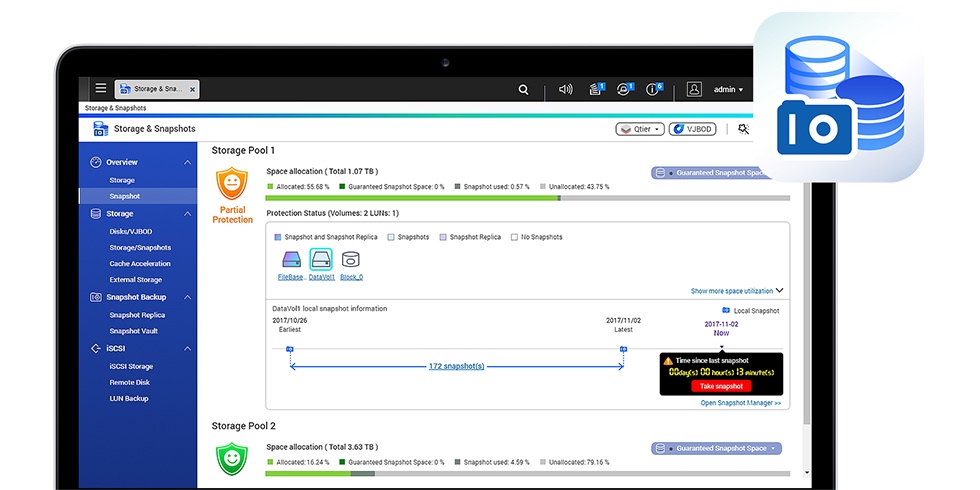Screen dimensions: 980x490
Task: Open Snapshot Replica in sidebar
Action: point(137,315)
